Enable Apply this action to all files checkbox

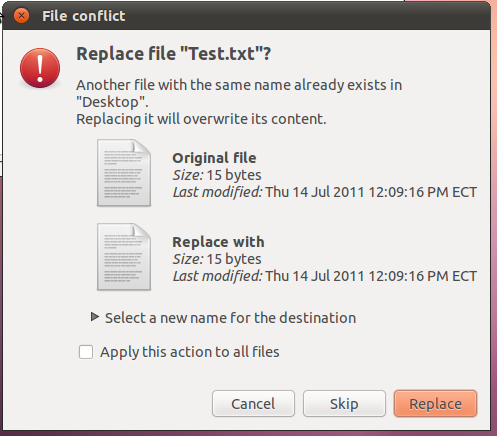86,352
